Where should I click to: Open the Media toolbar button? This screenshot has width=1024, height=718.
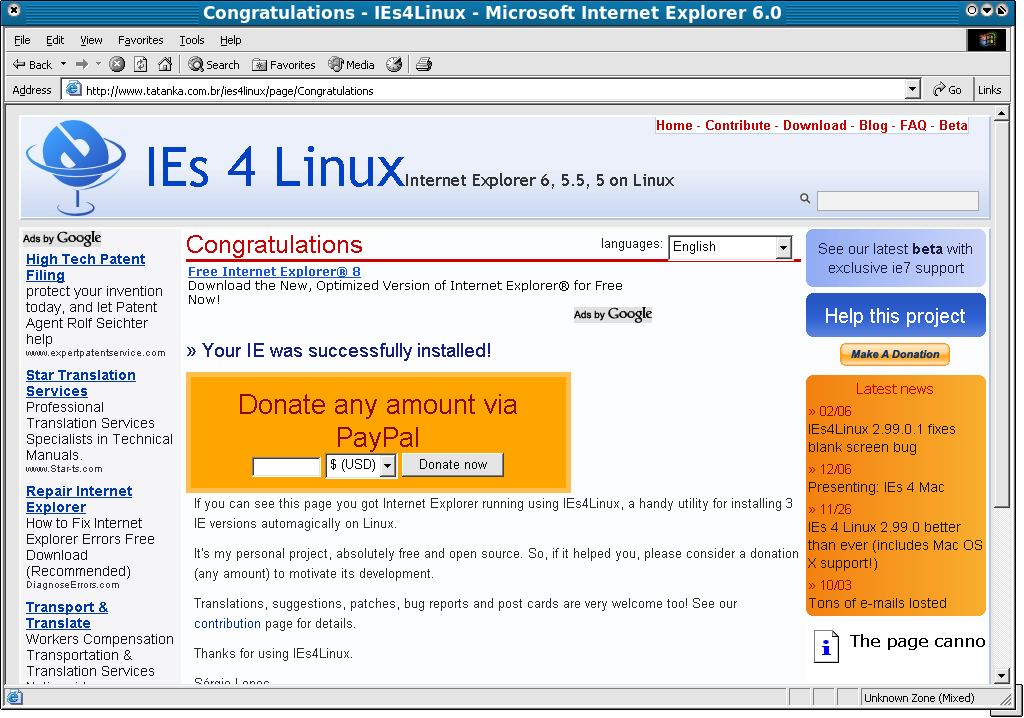click(351, 65)
